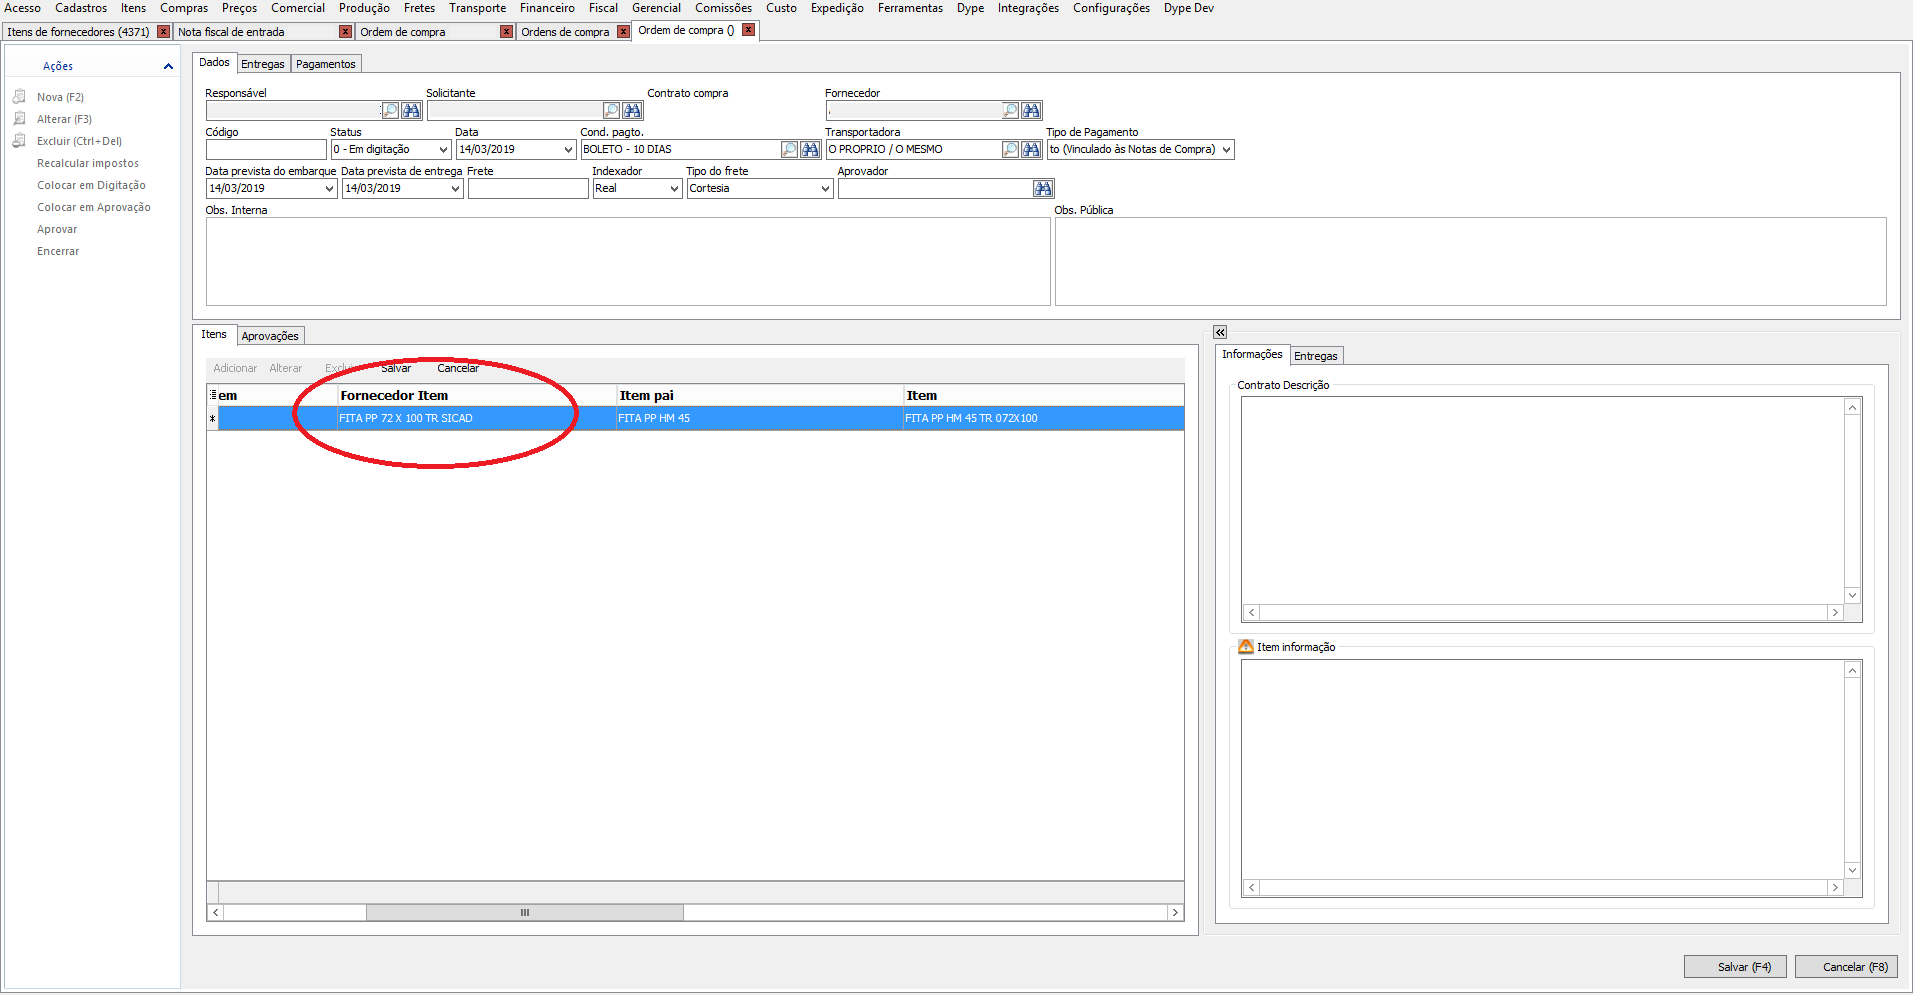The width and height of the screenshot is (1913, 995).
Task: Click the items grid horizontal scrollbar thumb
Action: (x=525, y=913)
